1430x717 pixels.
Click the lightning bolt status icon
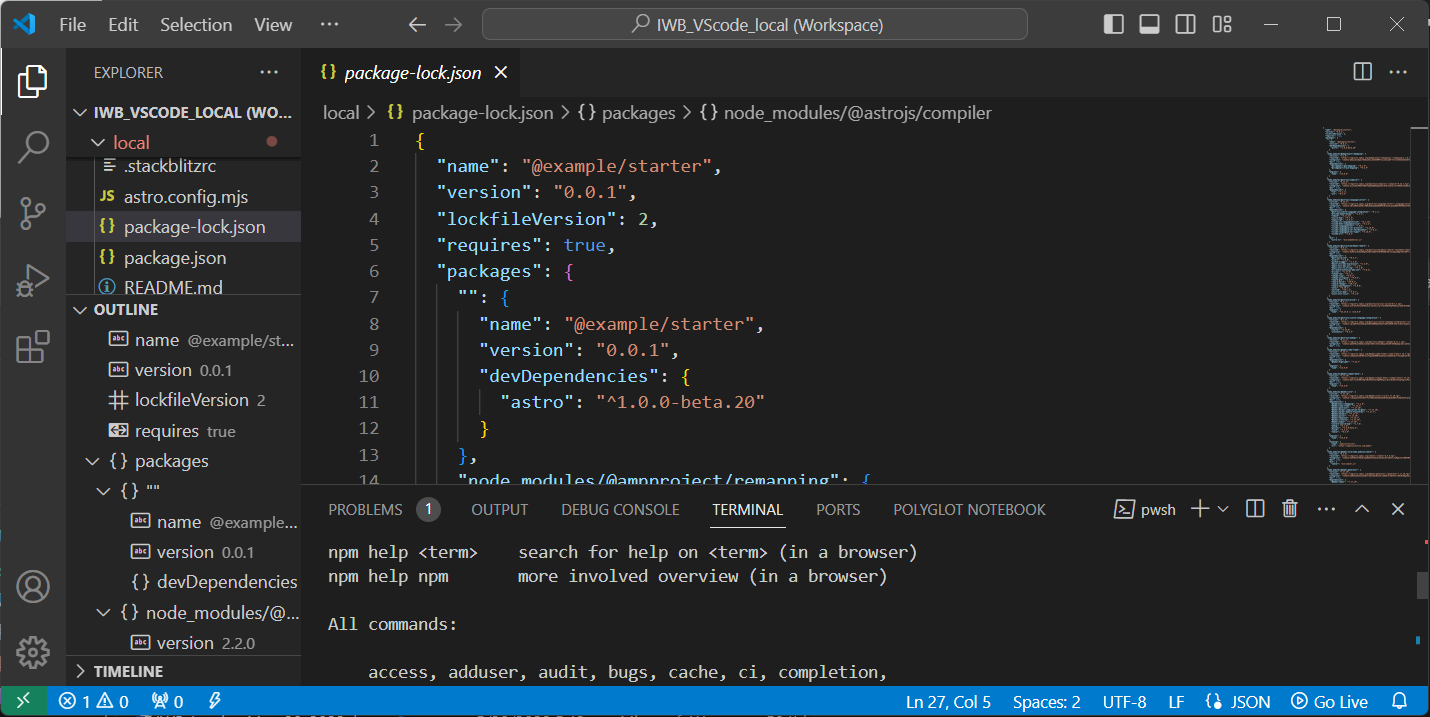pos(214,701)
